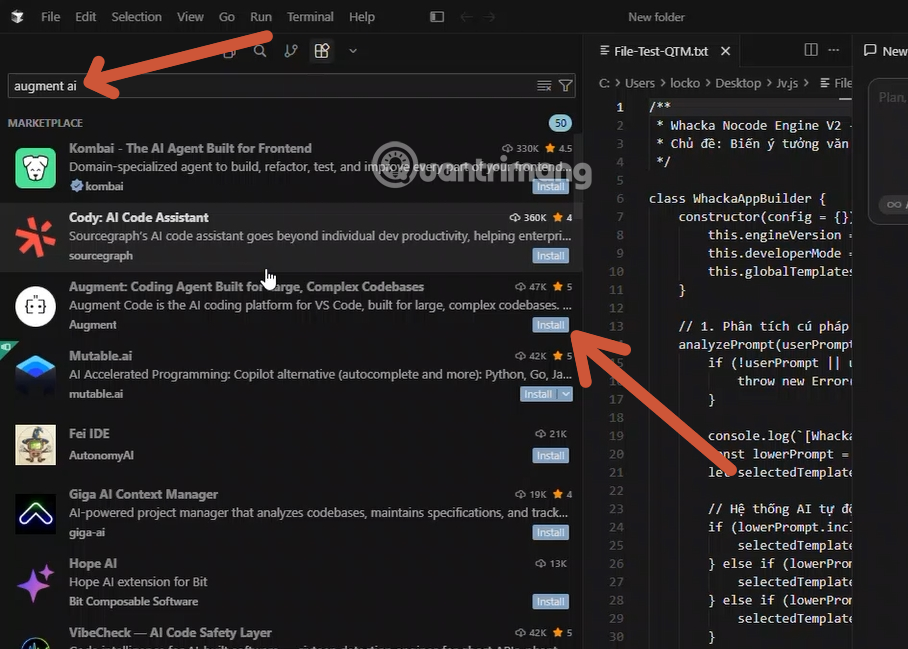
Task: Open "VibeCheck — AI Code Safety Layer" entry
Action: point(170,633)
